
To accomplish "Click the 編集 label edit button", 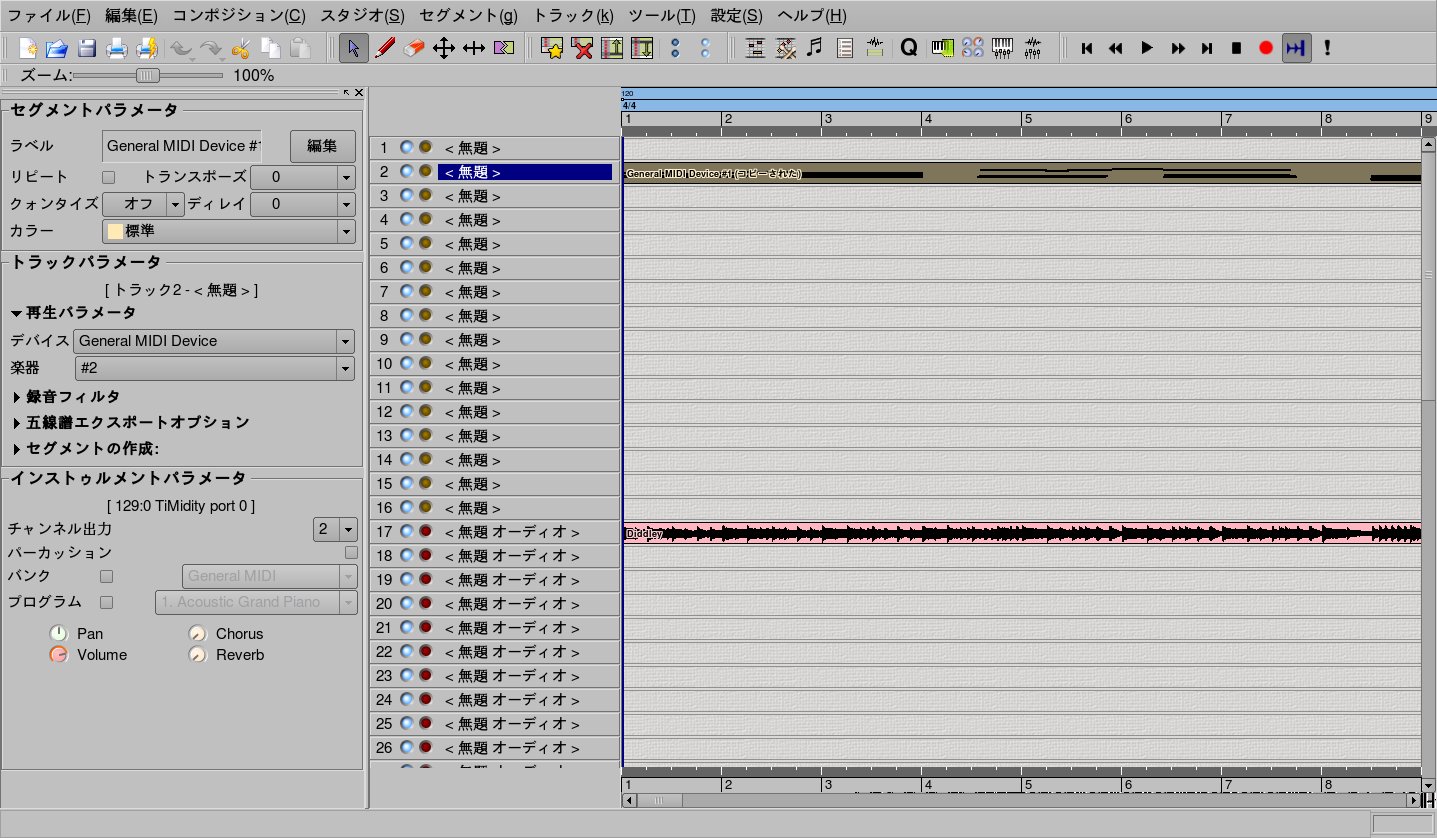I will coord(322,146).
